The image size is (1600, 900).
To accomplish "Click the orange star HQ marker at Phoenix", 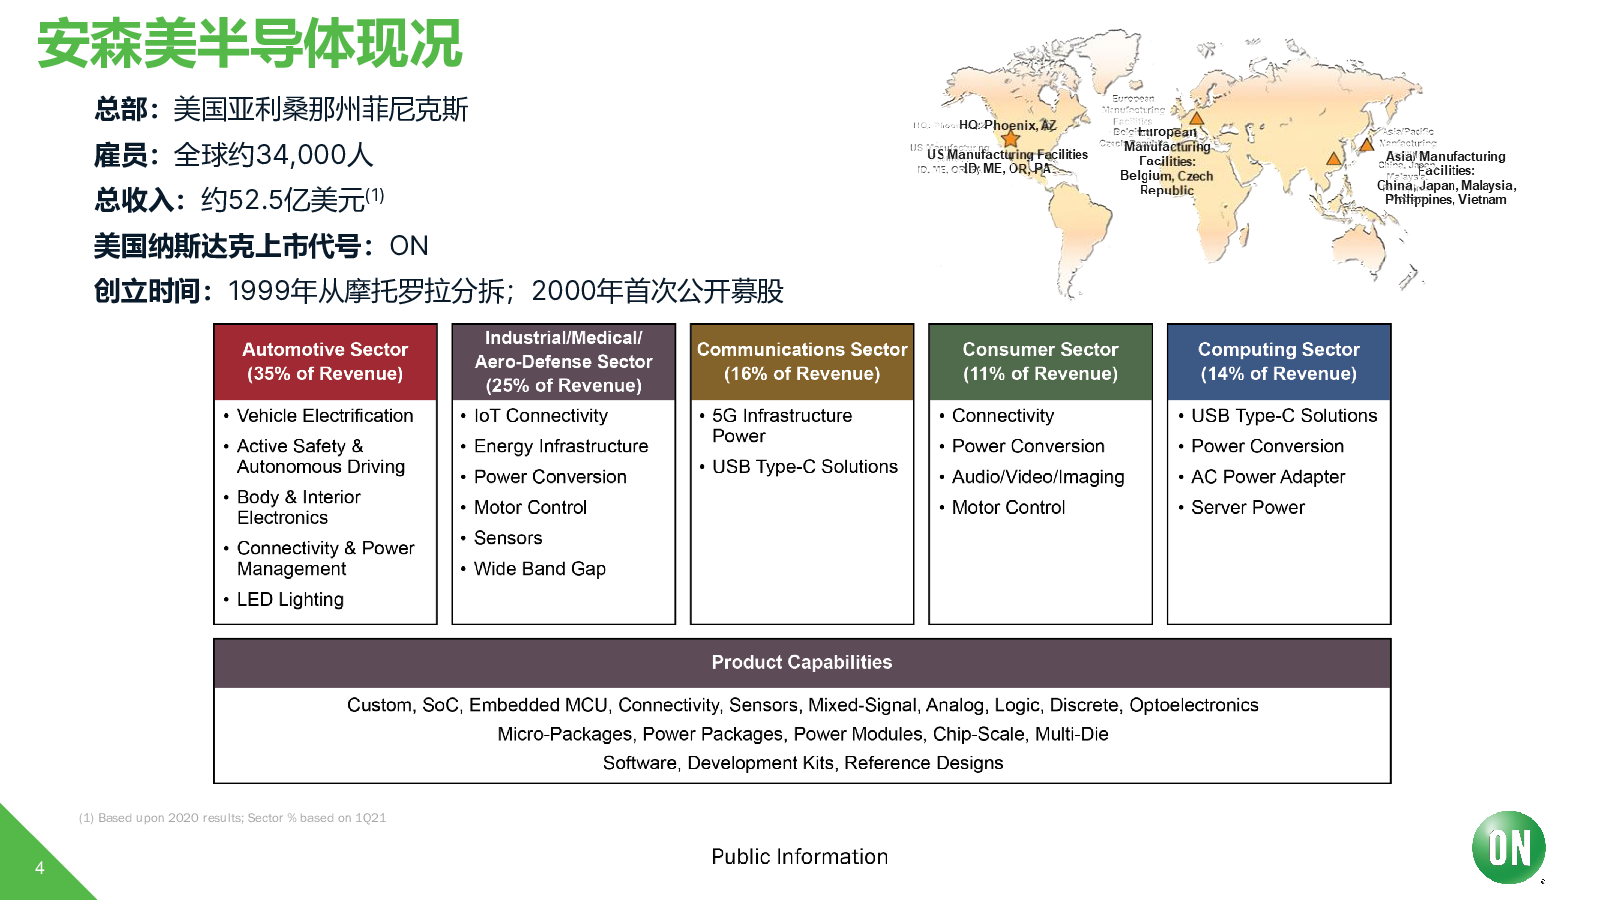I will pos(1011,139).
